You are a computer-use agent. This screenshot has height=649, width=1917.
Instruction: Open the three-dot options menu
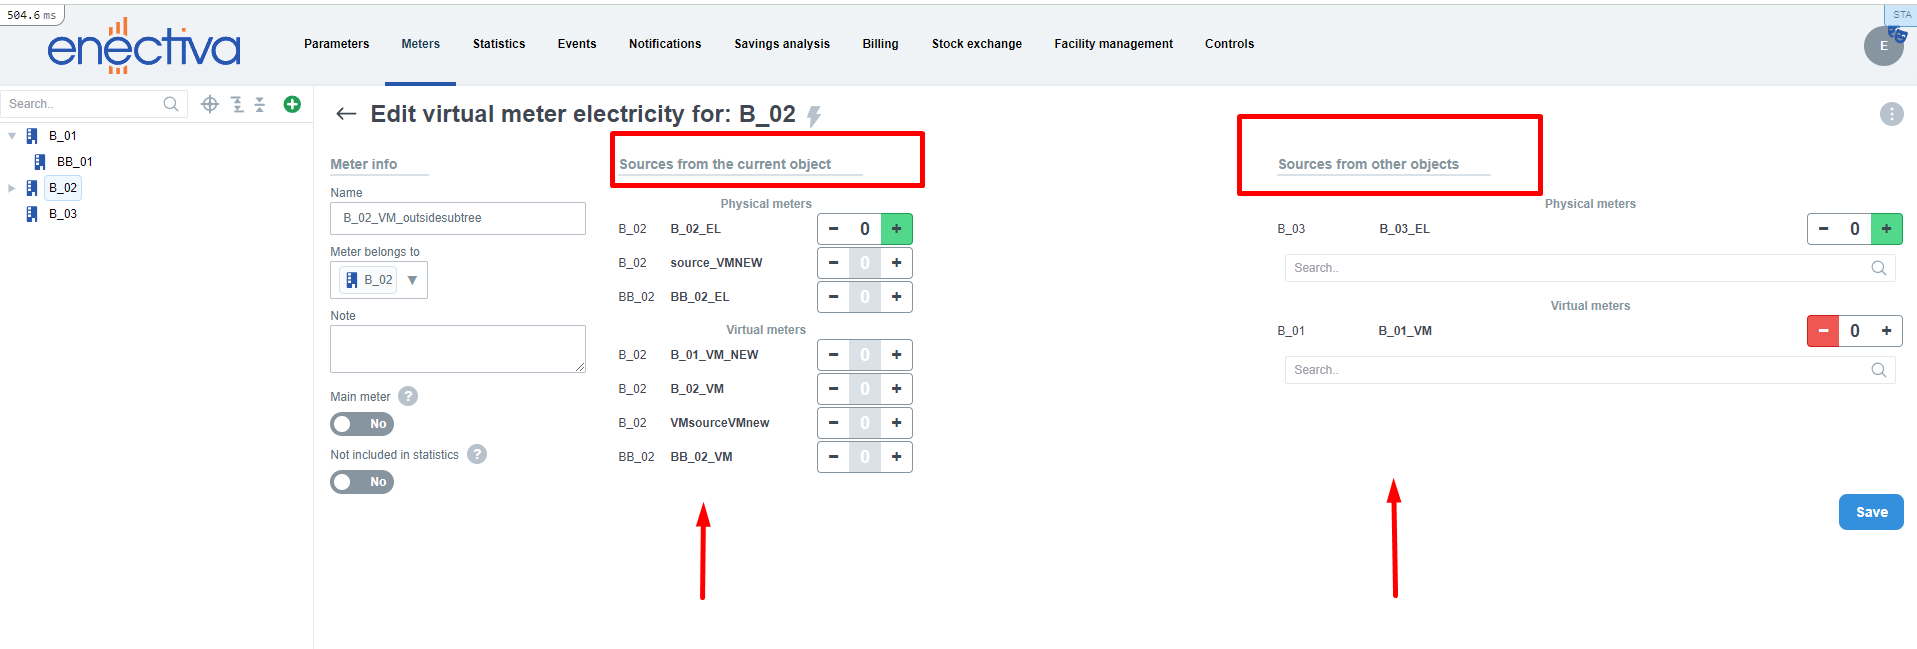pyautogui.click(x=1891, y=114)
